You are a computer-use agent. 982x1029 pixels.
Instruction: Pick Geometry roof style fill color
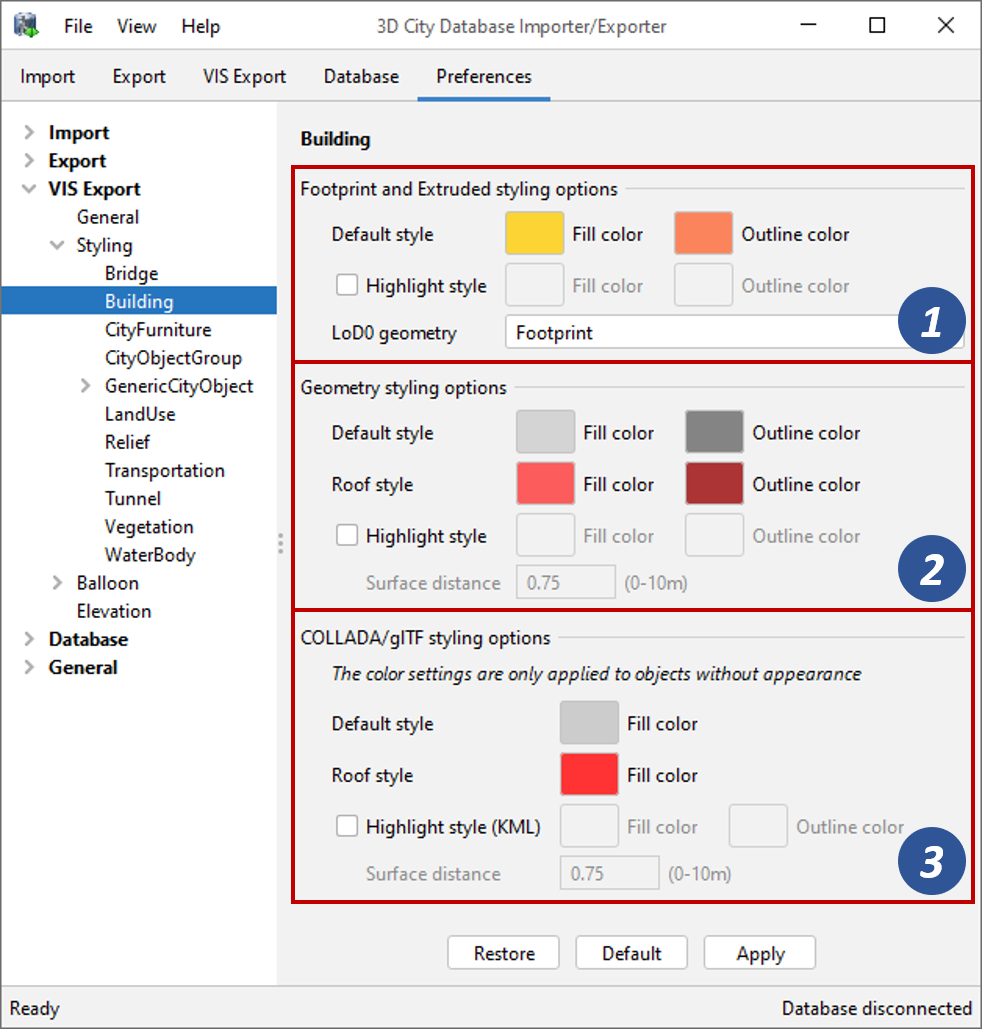click(545, 484)
